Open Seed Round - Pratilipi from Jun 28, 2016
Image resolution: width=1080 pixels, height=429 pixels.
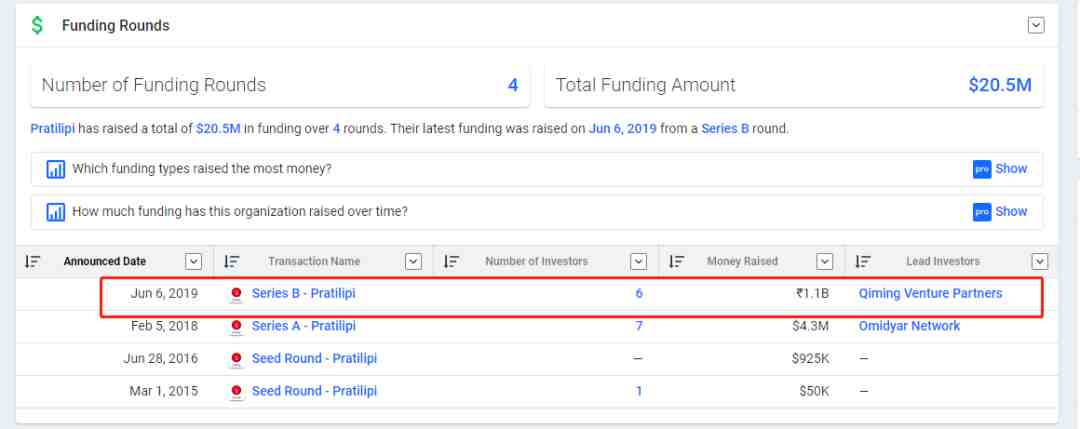coord(314,358)
